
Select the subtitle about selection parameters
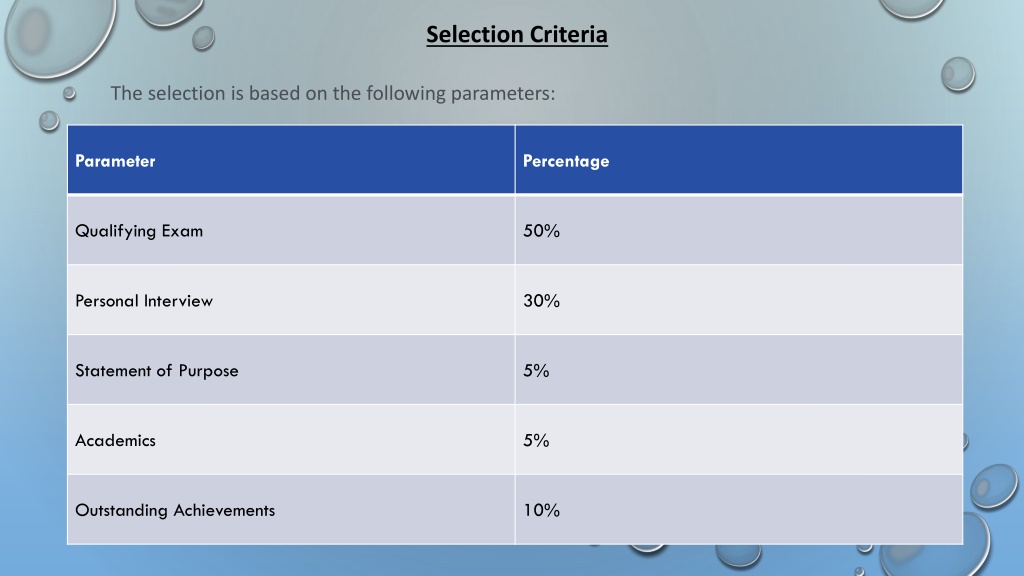[332, 93]
